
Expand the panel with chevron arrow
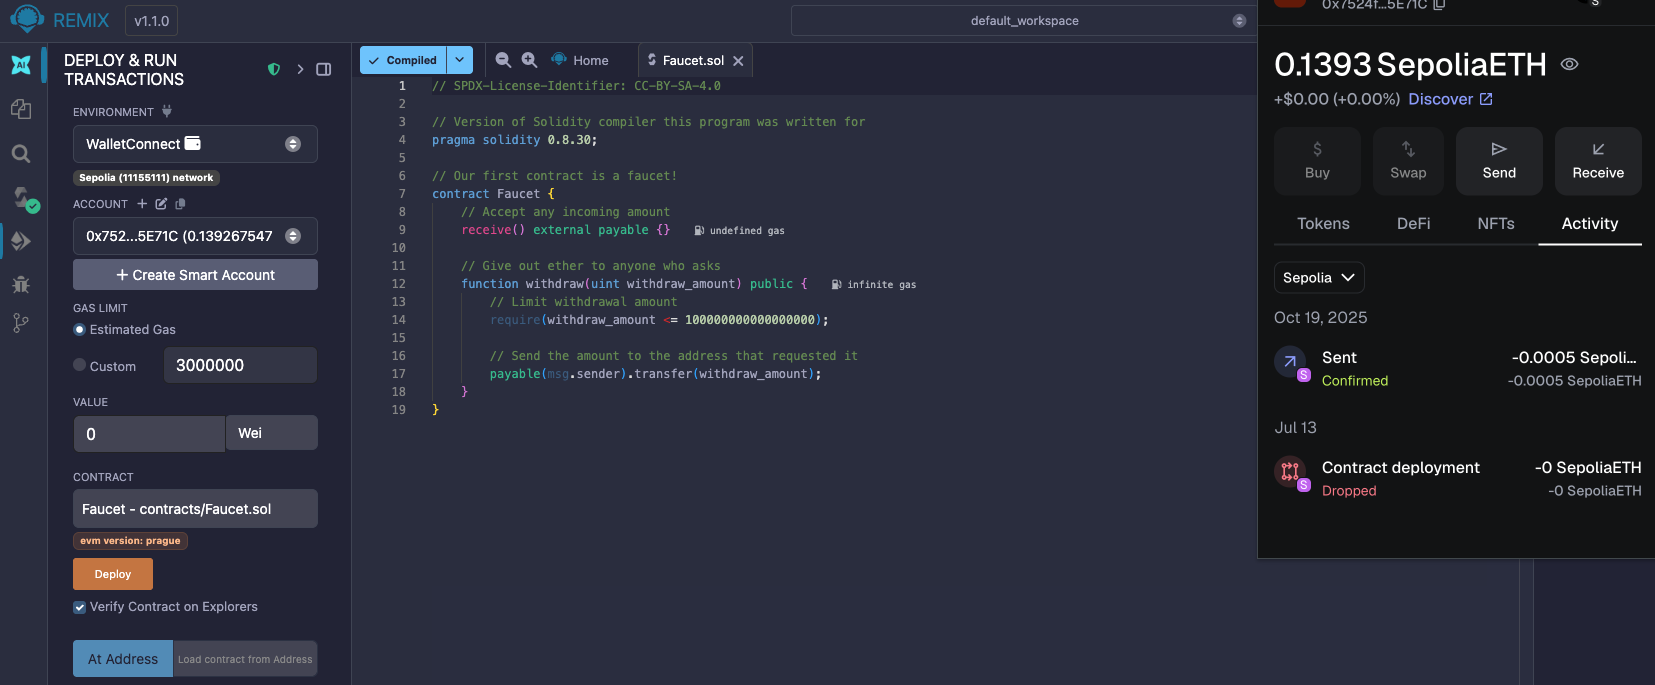(300, 69)
